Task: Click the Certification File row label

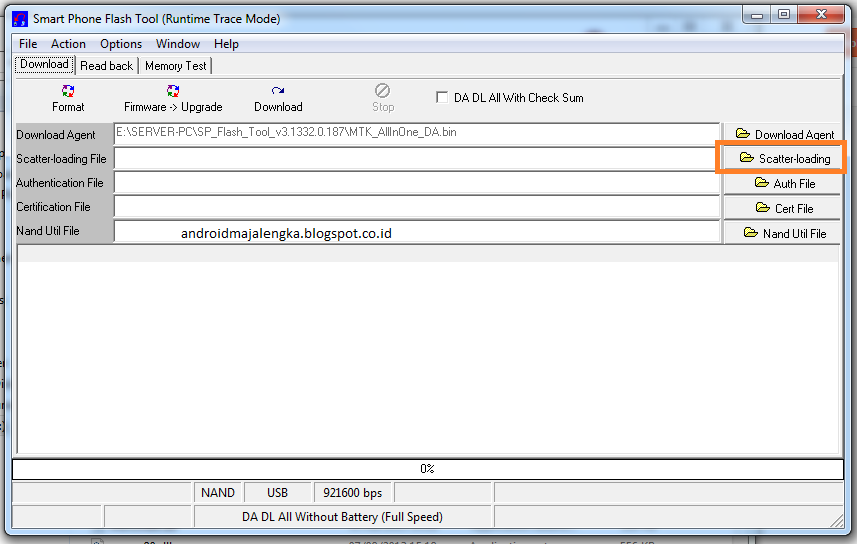Action: [x=53, y=207]
